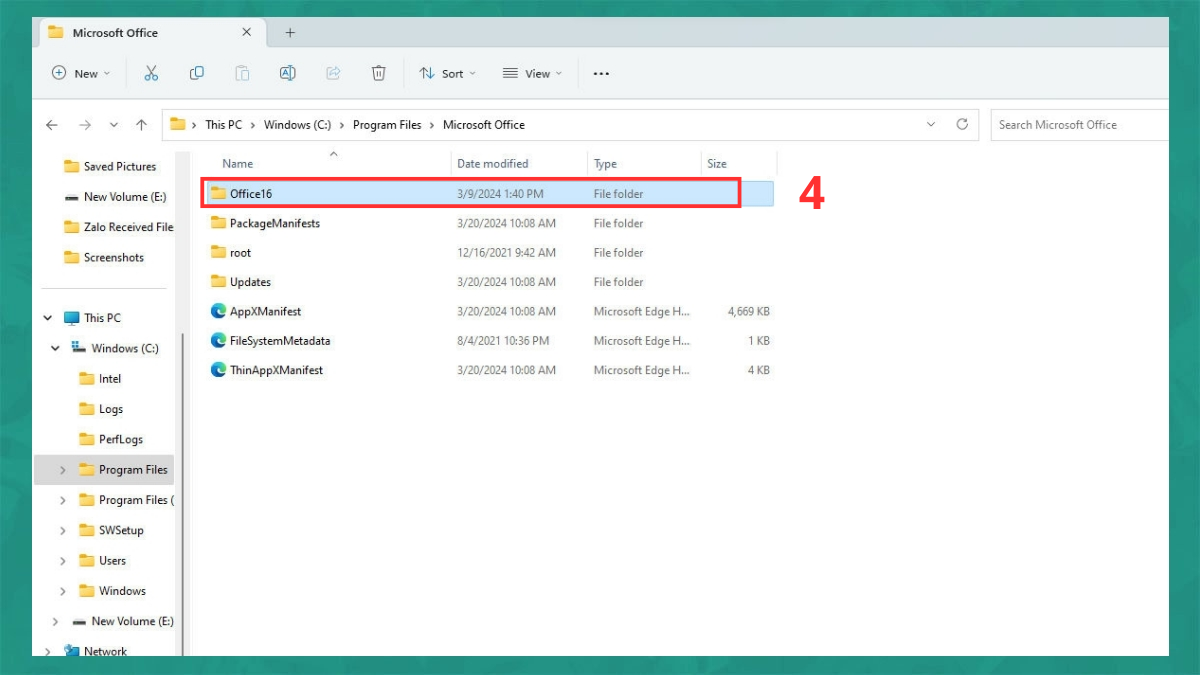Go back with the left arrow

click(52, 125)
